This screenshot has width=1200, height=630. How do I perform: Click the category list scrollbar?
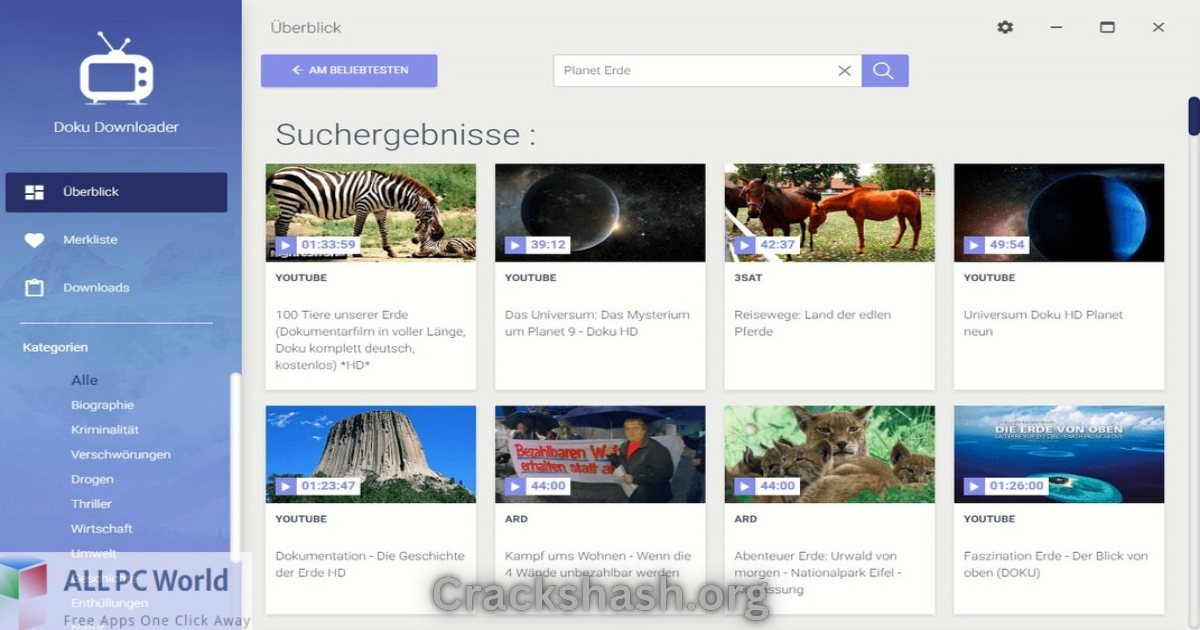click(x=235, y=465)
